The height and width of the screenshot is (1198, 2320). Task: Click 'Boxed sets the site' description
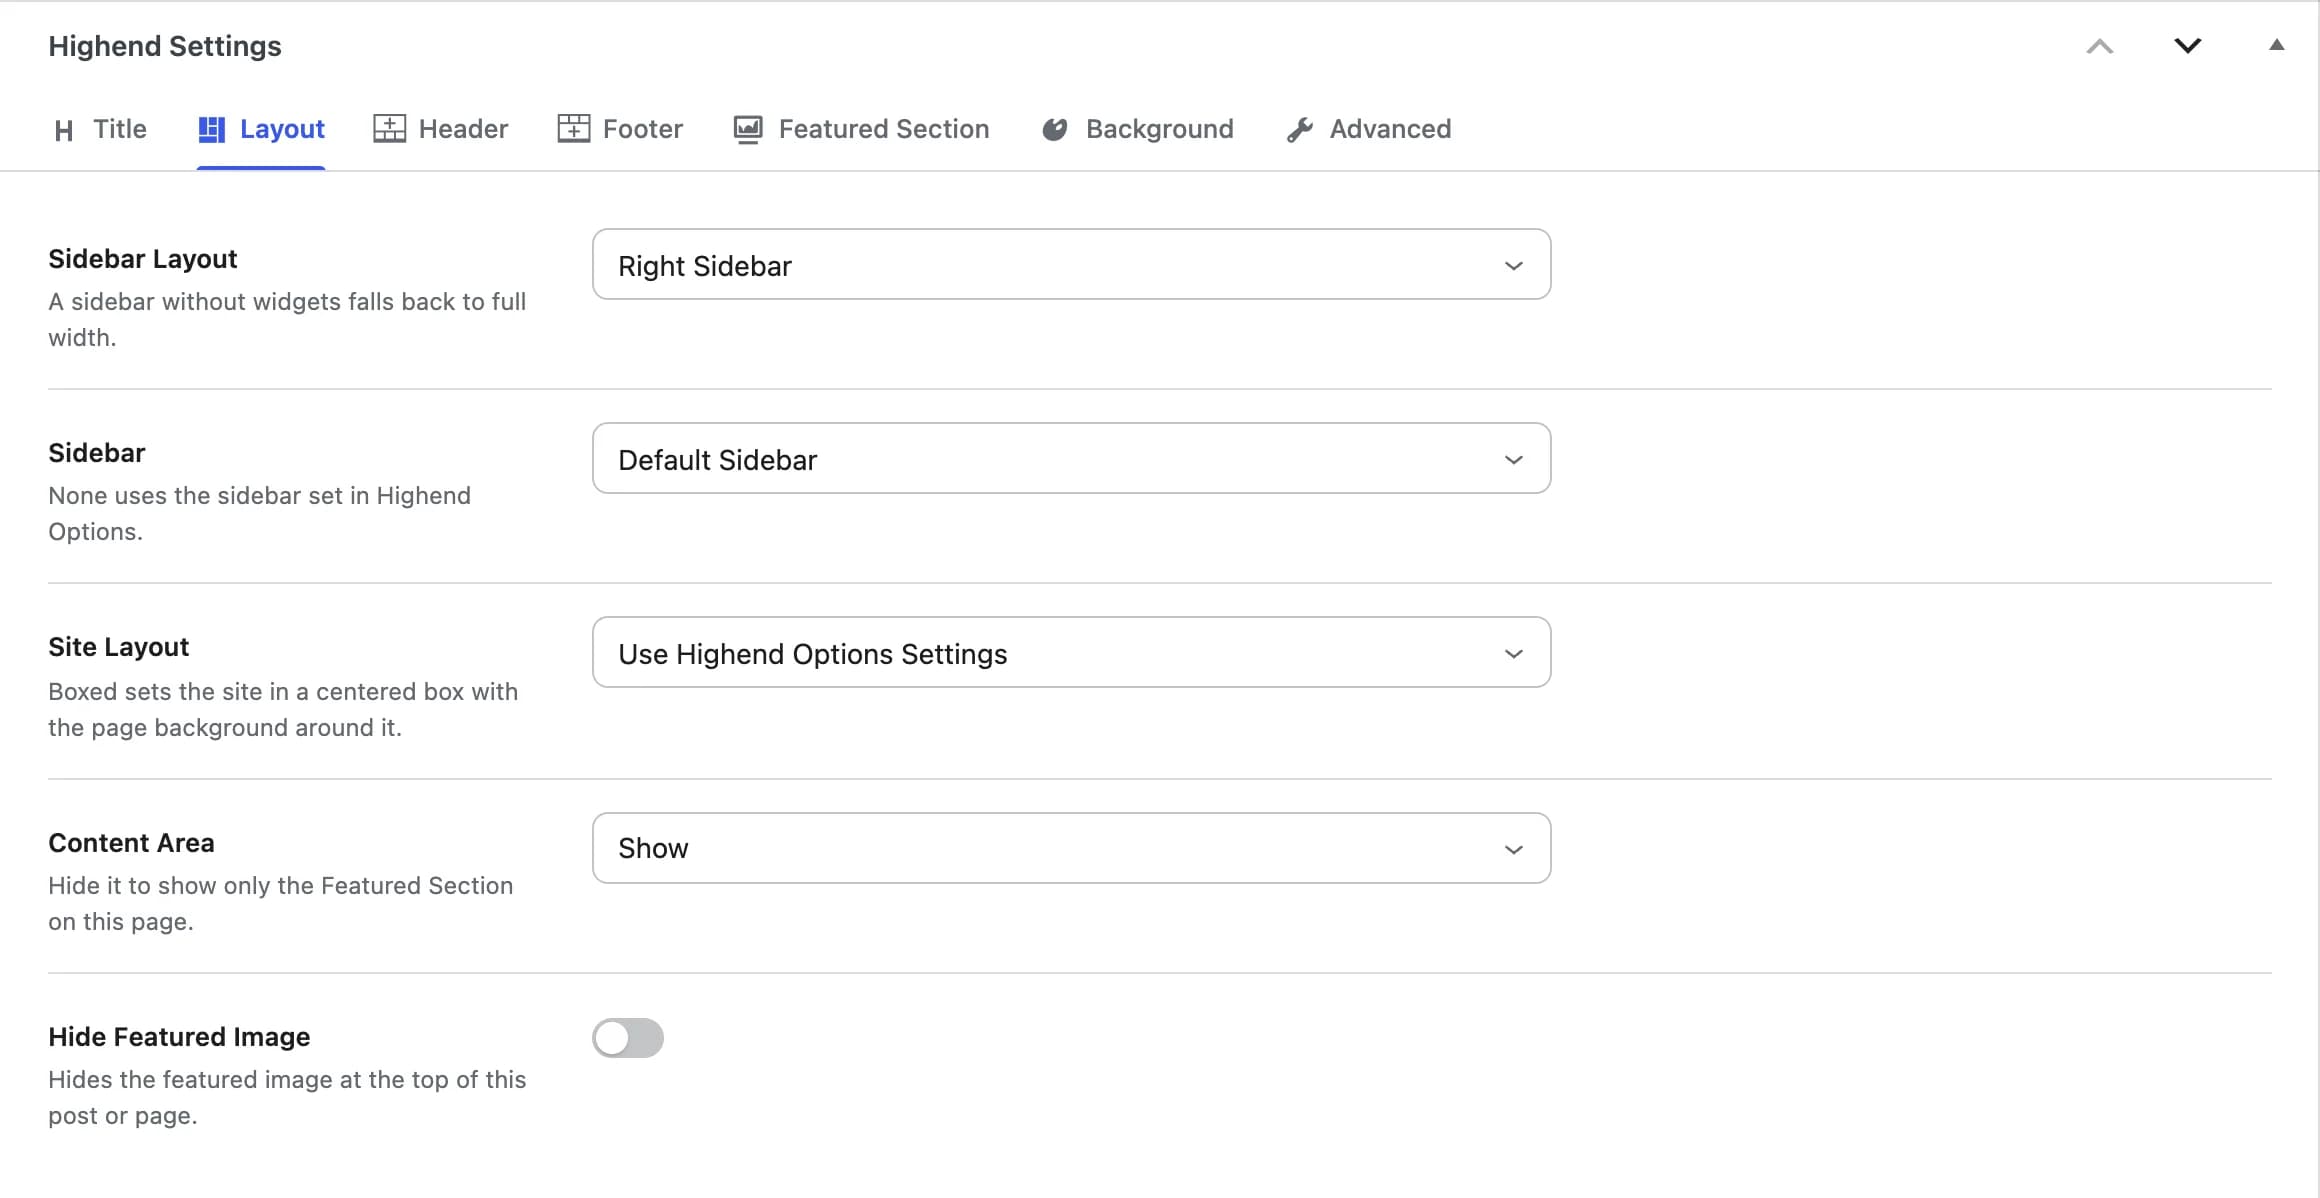pyautogui.click(x=283, y=710)
